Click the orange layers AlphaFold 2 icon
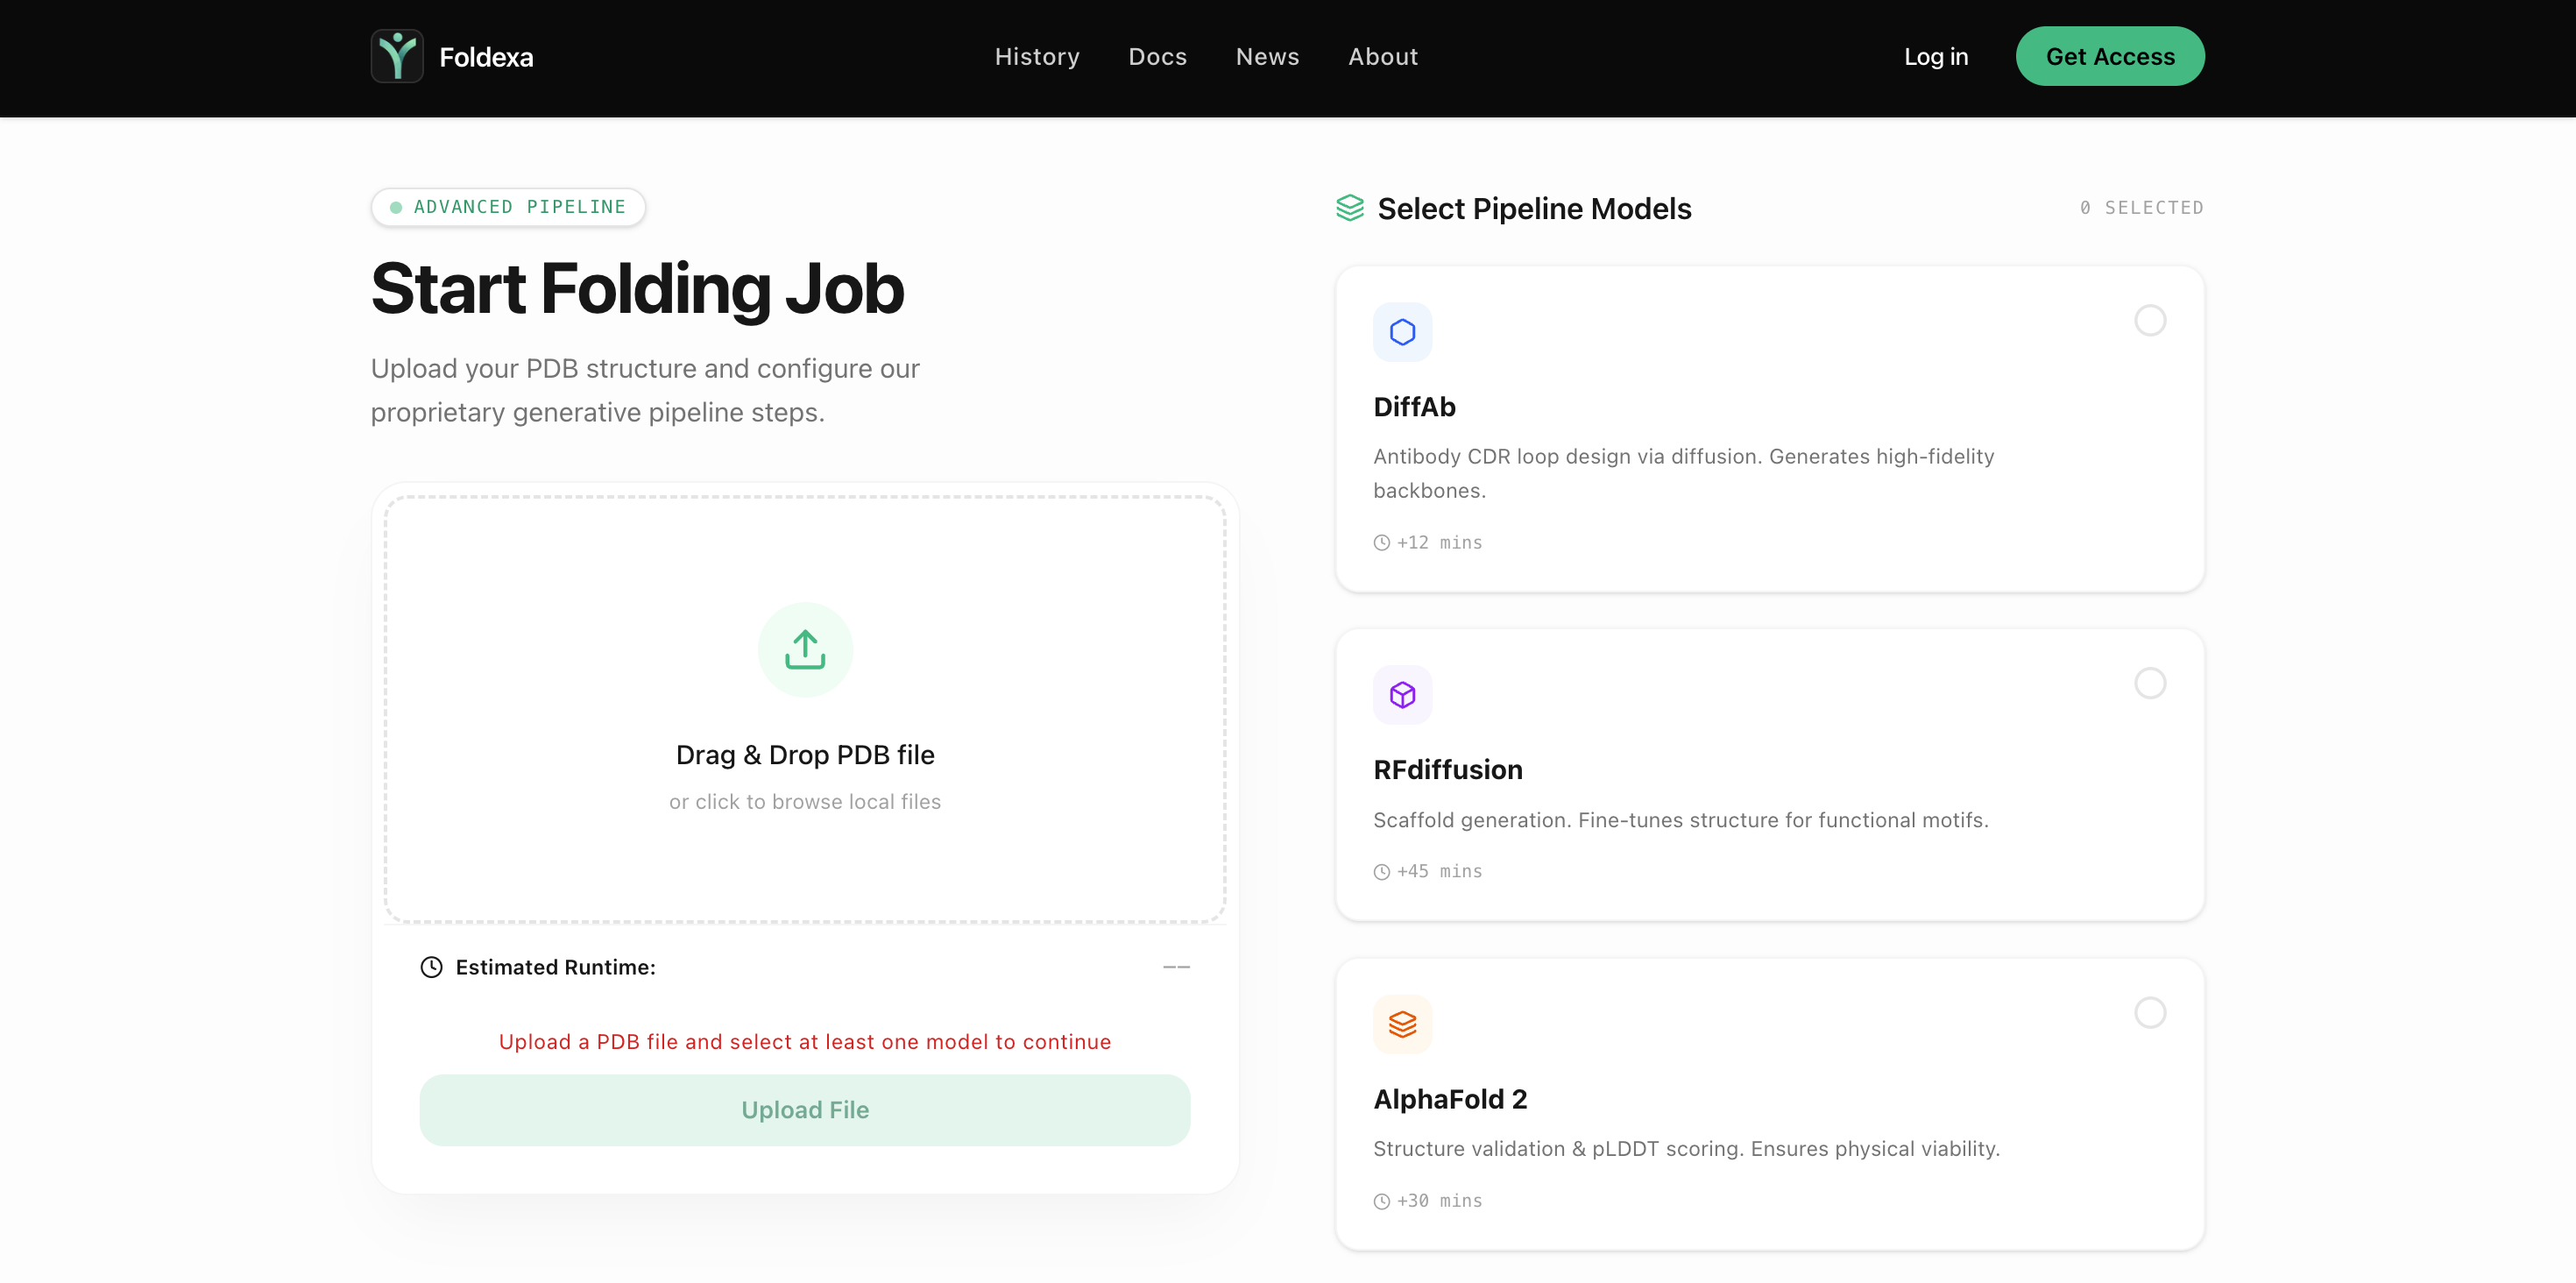2576x1283 pixels. (x=1402, y=1024)
